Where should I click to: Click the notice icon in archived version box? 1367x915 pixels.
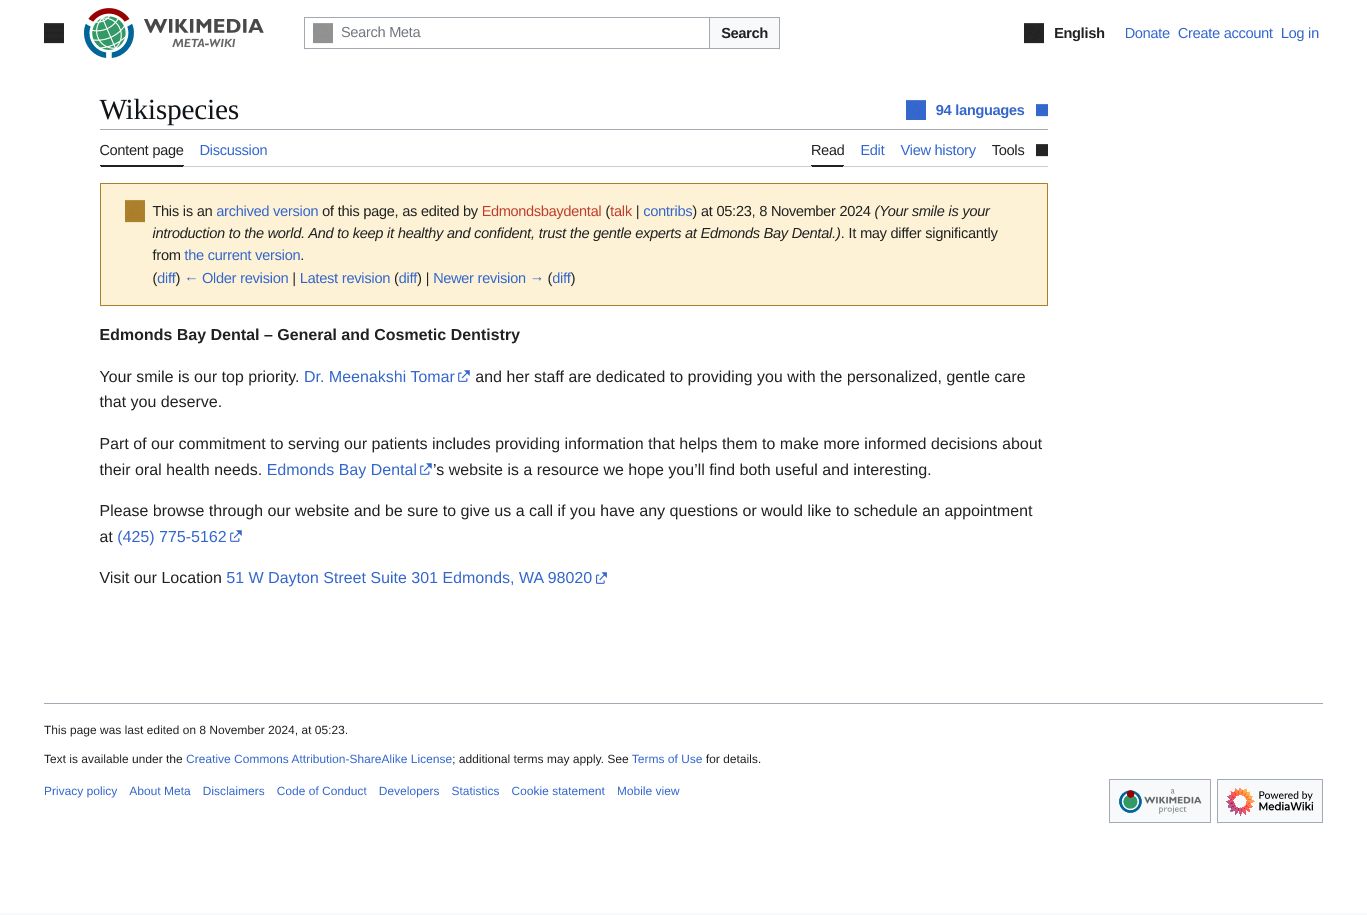click(135, 211)
